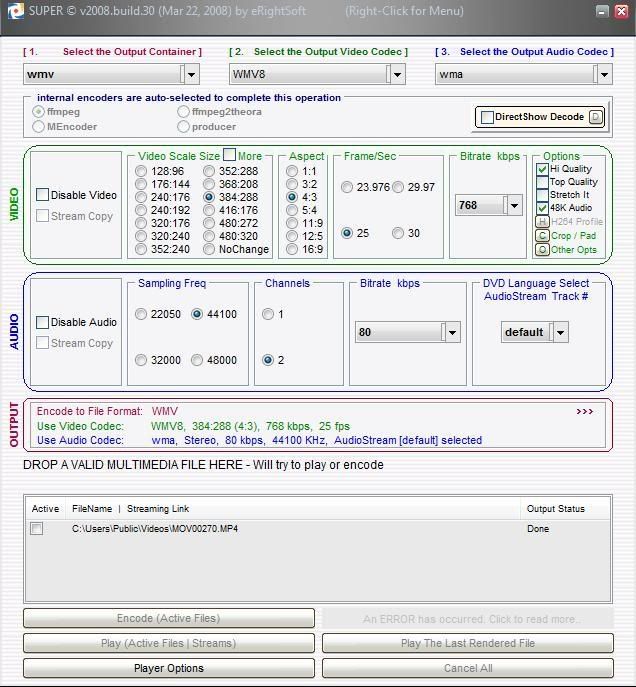This screenshot has height=687, width=636.
Task: Click Play The Last Rendered File
Action: pos(468,643)
